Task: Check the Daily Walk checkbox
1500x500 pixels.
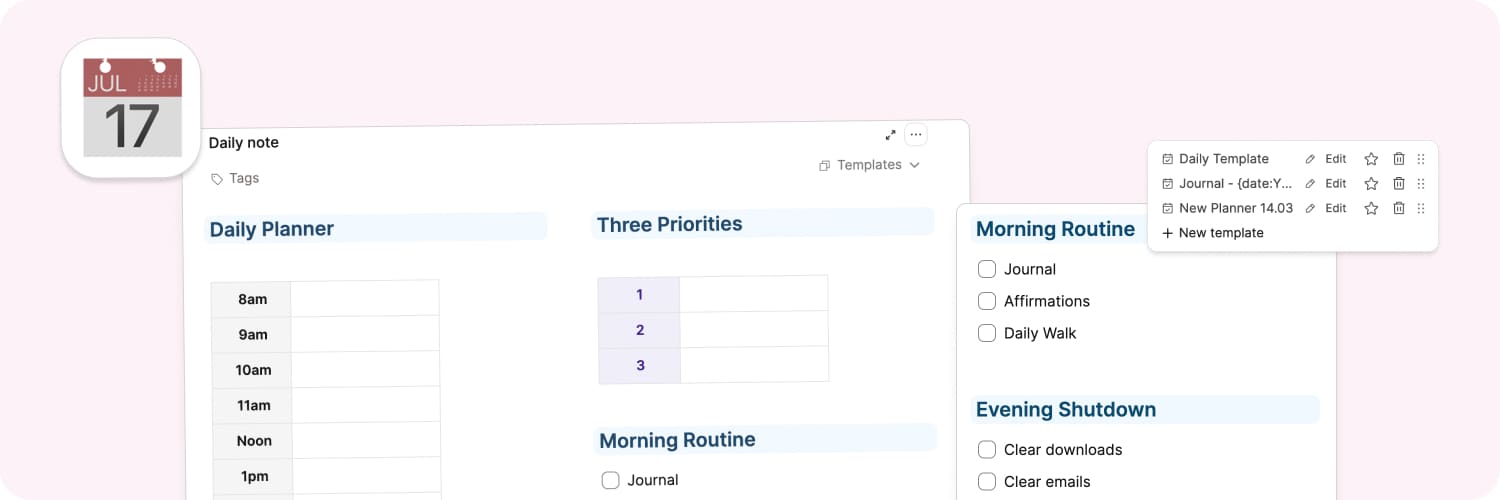Action: pyautogui.click(x=987, y=333)
